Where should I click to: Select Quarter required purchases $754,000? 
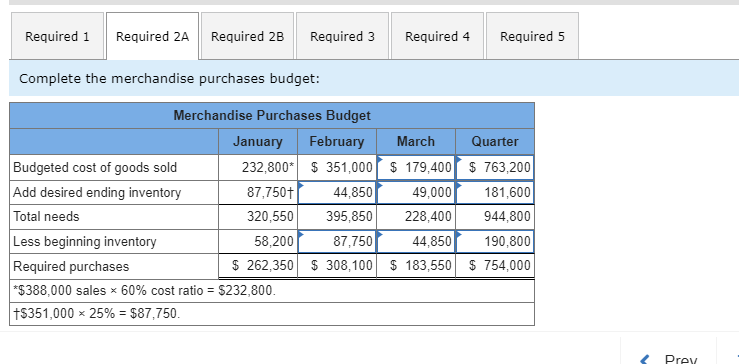(x=495, y=266)
